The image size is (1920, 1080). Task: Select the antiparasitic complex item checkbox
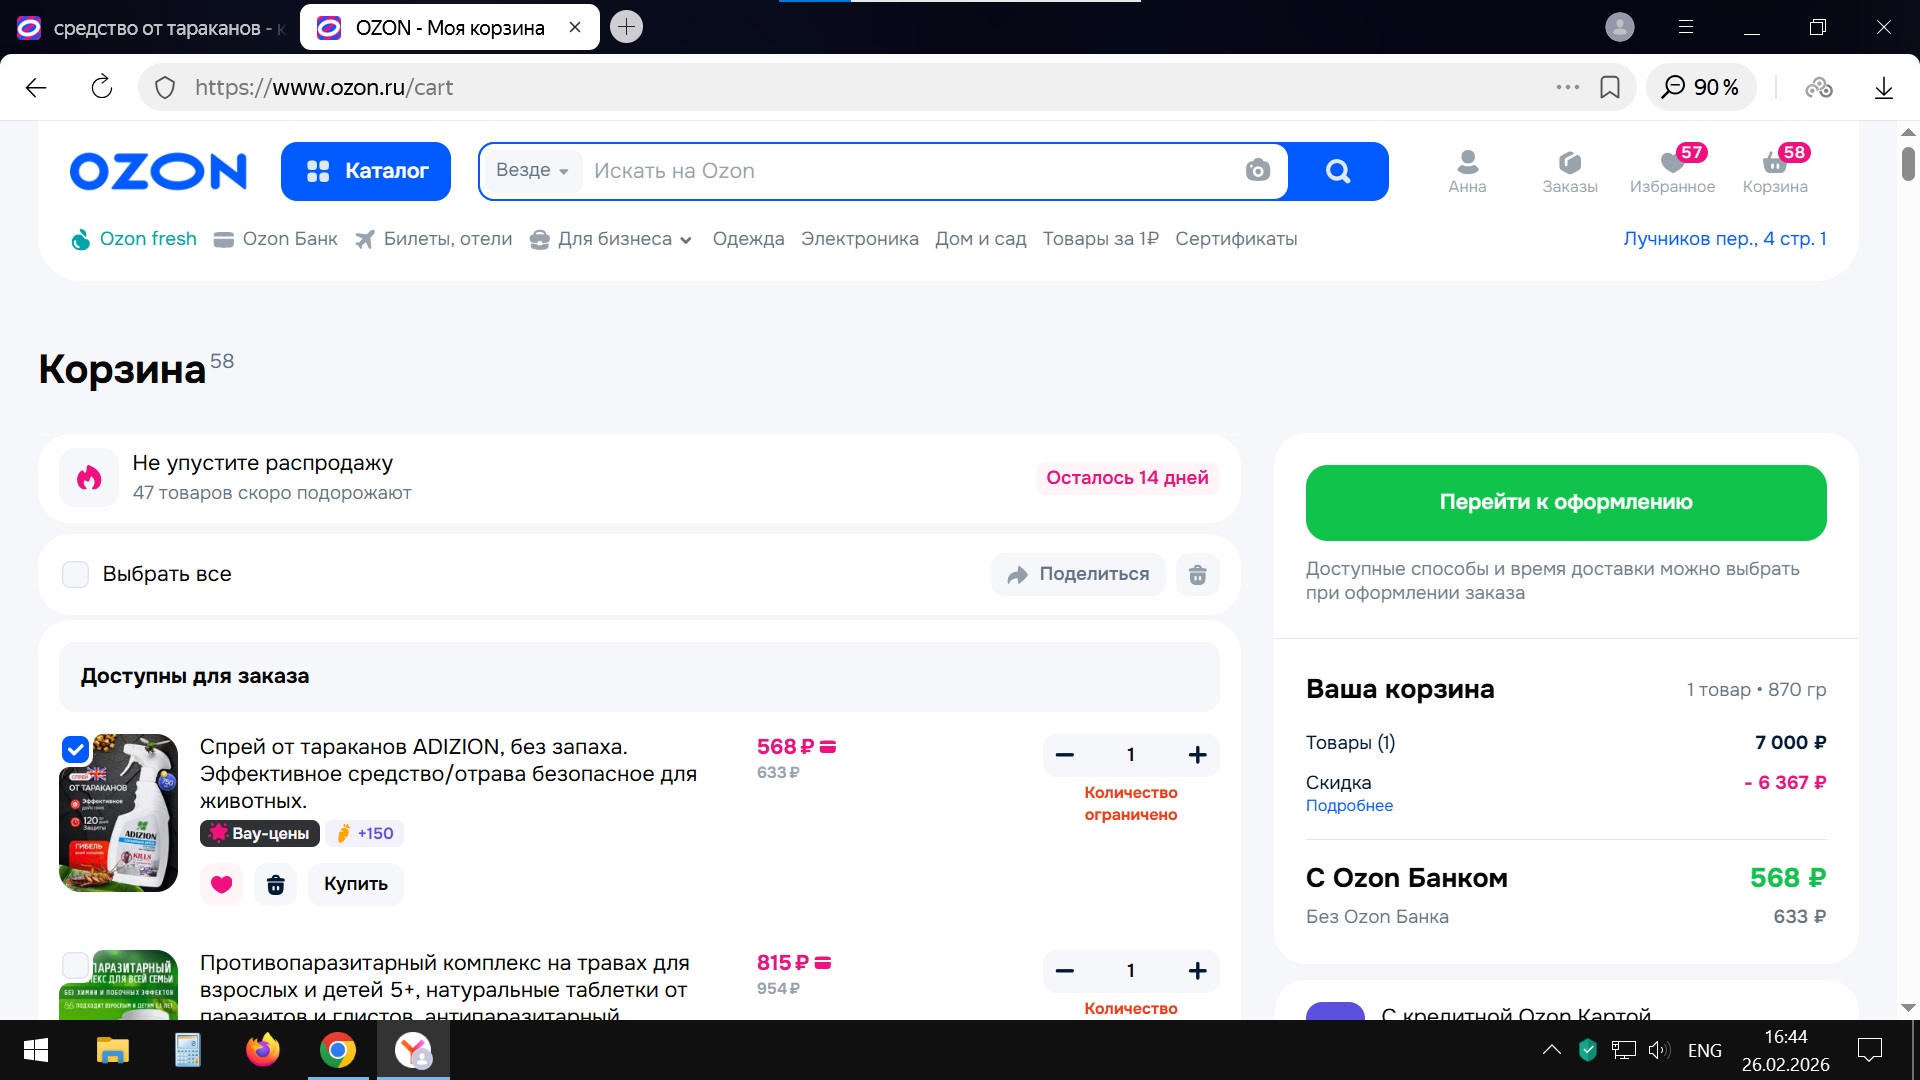[x=76, y=965]
